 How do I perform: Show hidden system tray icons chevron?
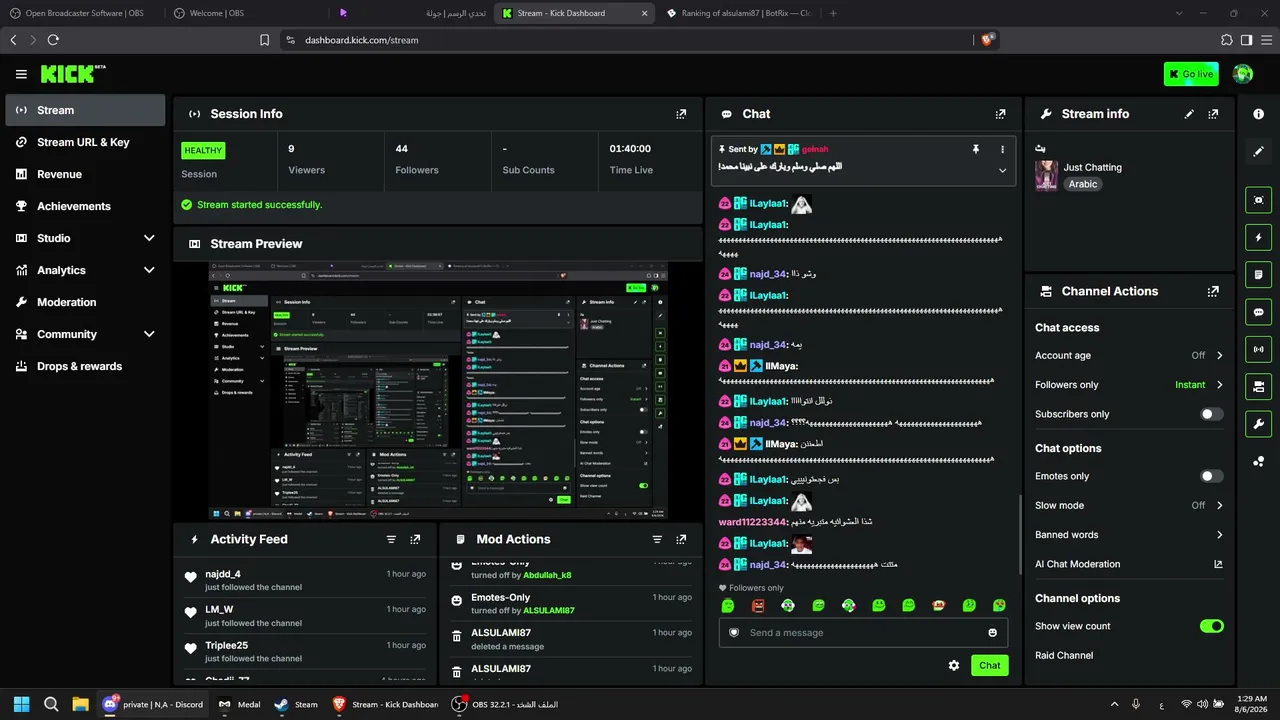pos(1114,704)
